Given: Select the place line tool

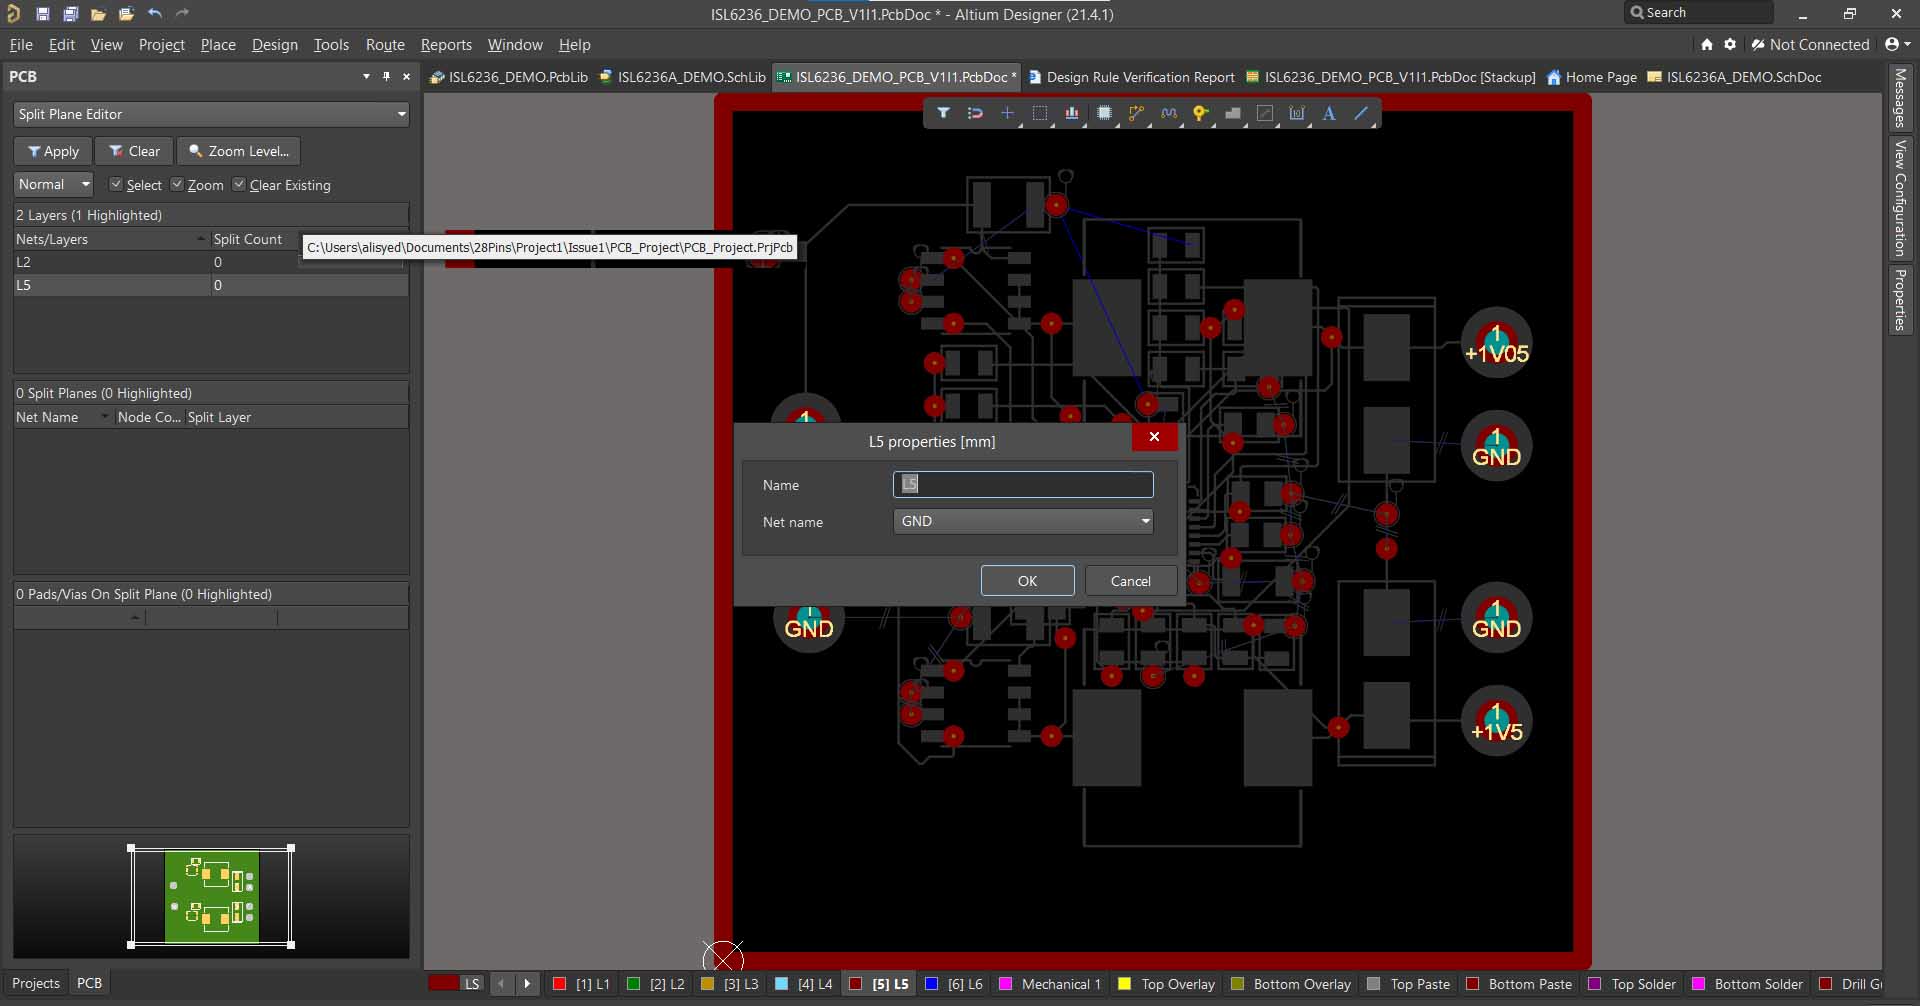Looking at the screenshot, I should pos(1361,113).
